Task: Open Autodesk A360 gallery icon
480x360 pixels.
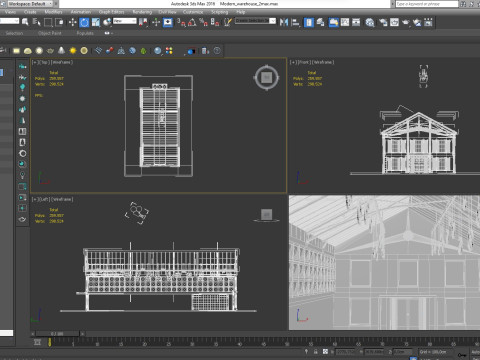Action: tap(428, 22)
